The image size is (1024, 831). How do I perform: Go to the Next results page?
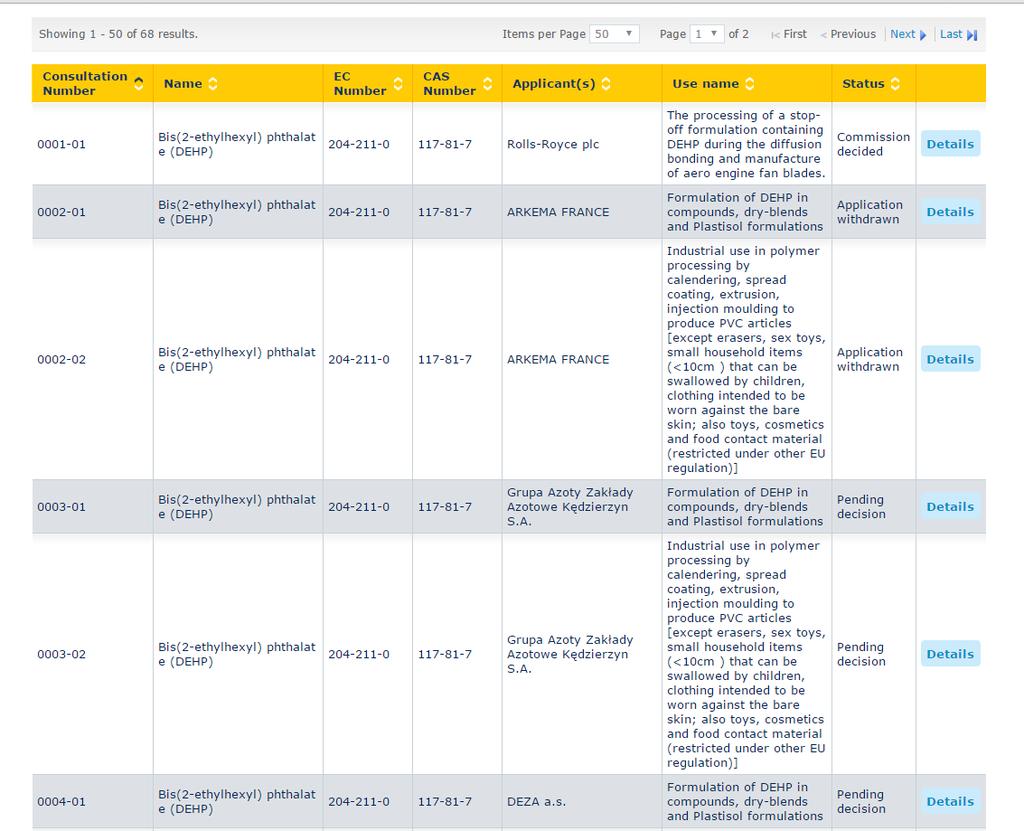tap(908, 35)
